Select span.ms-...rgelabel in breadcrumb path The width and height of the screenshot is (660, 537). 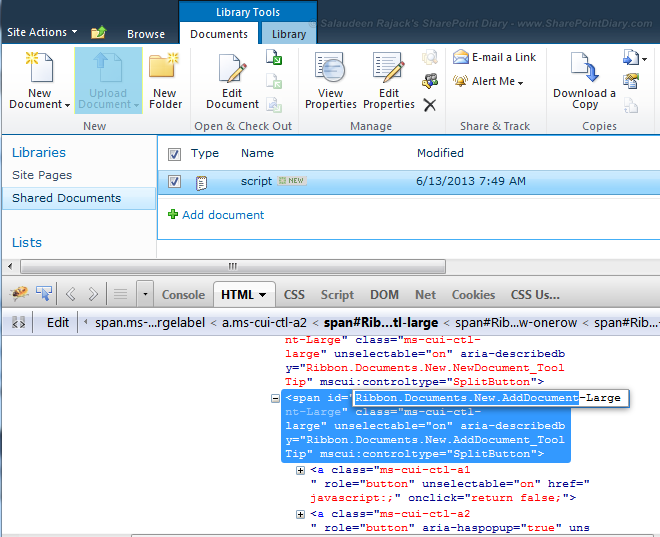tap(150, 323)
